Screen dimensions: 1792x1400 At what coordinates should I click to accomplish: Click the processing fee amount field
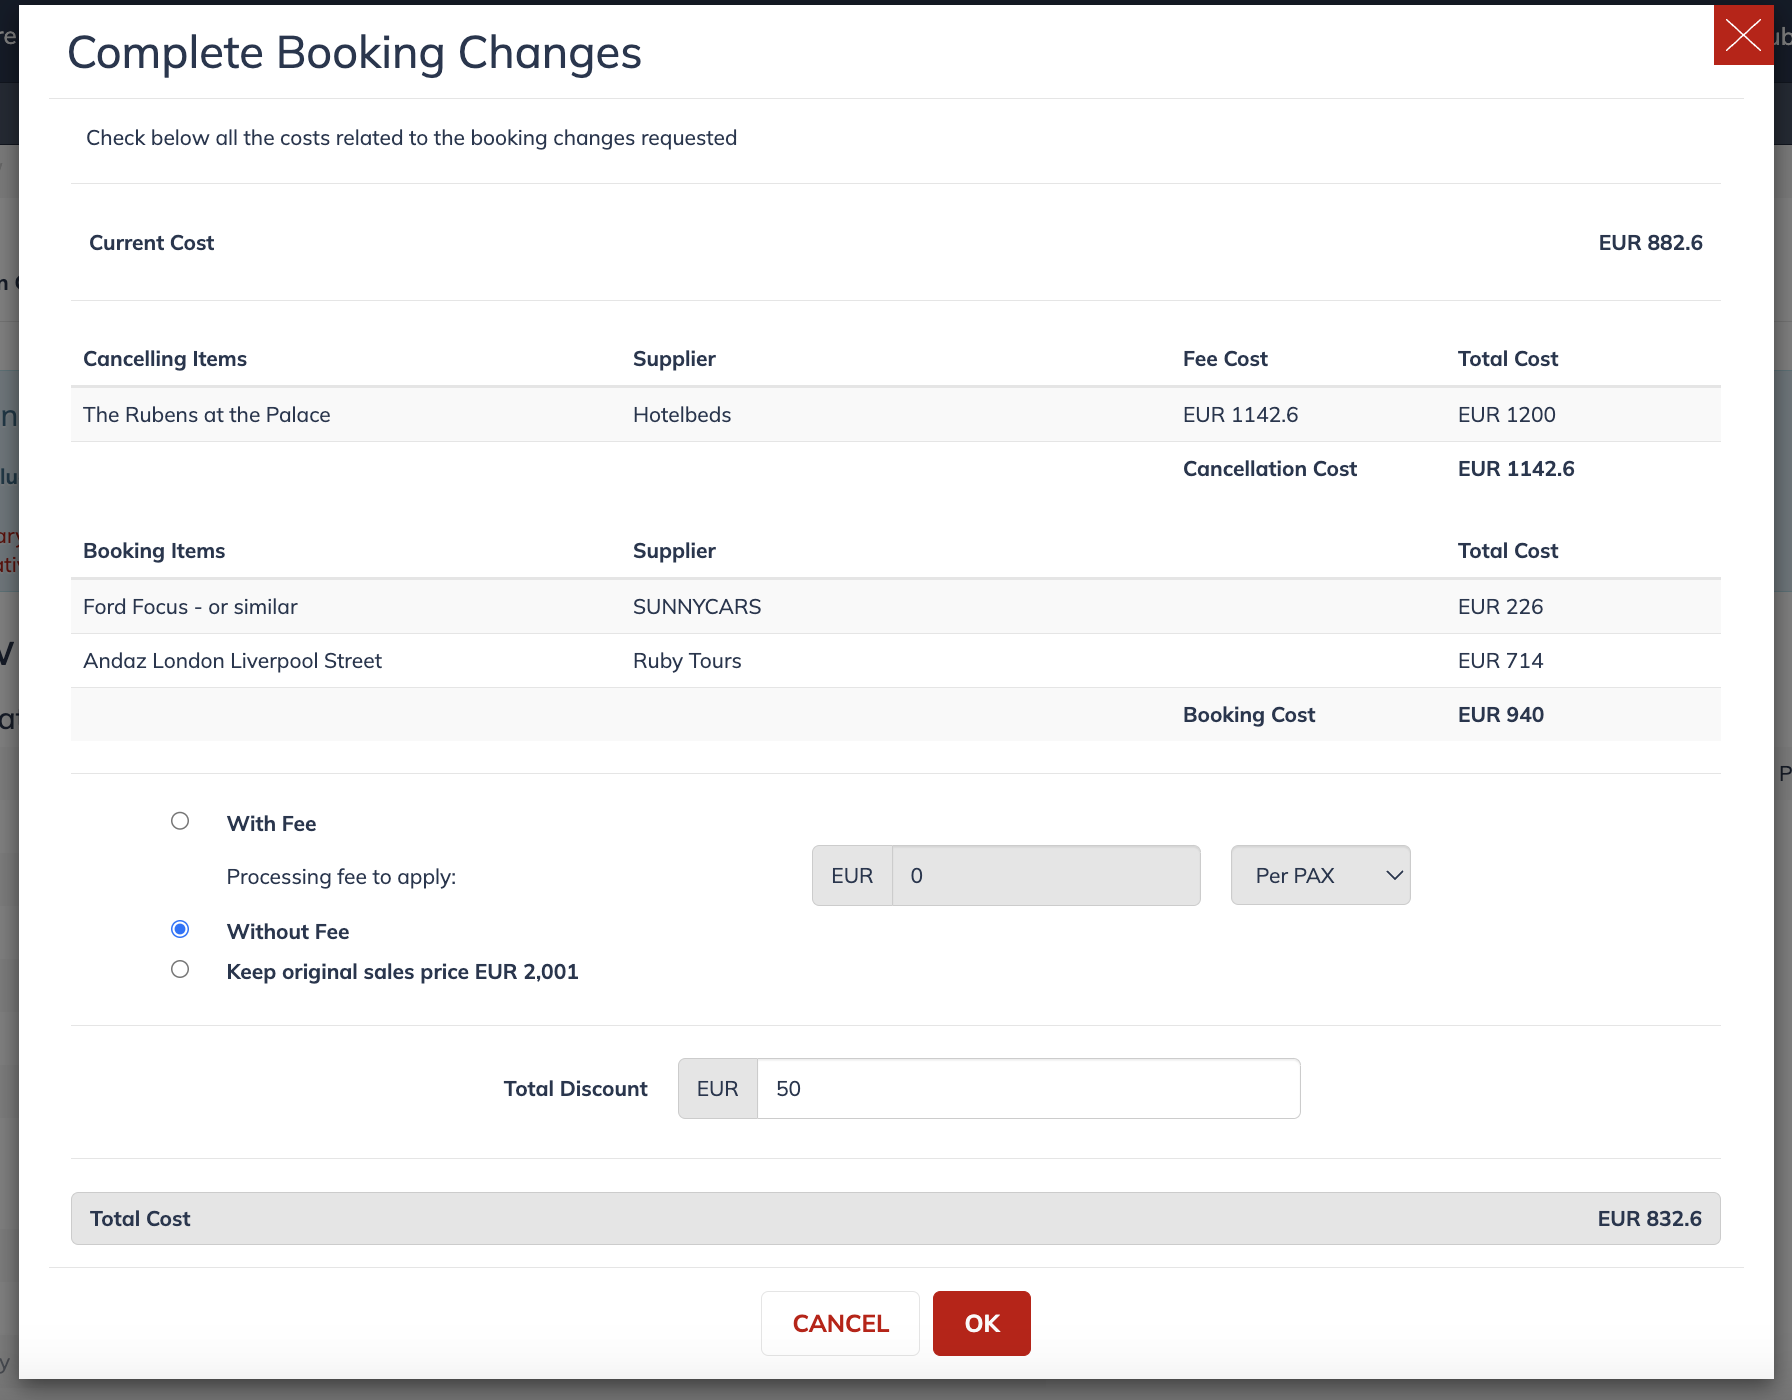tap(1046, 875)
